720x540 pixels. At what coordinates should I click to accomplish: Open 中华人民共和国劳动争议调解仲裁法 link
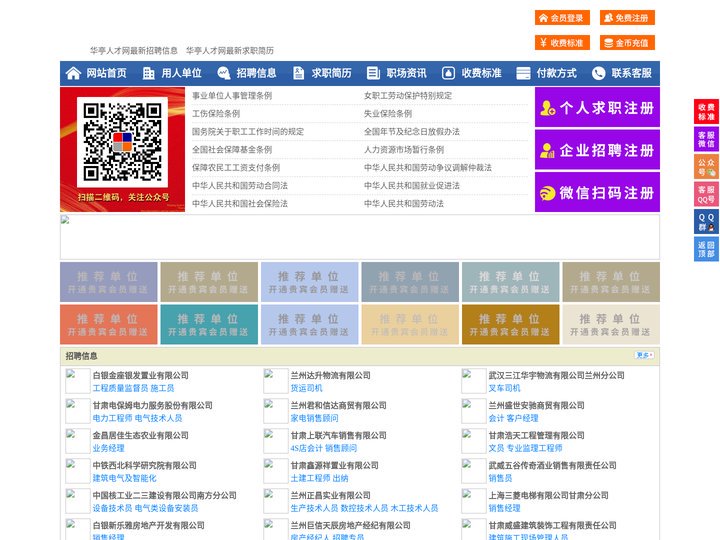pyautogui.click(x=428, y=167)
